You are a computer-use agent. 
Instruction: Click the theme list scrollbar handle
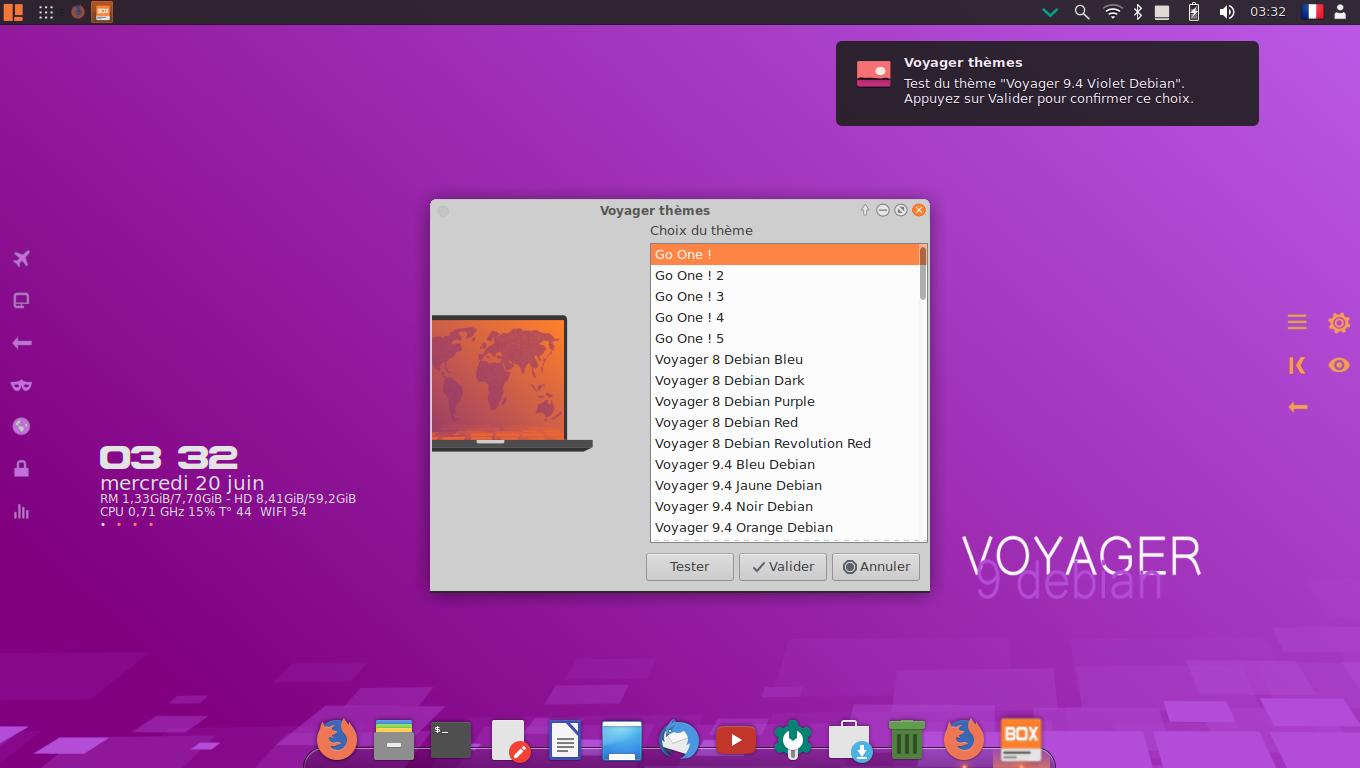[x=923, y=273]
